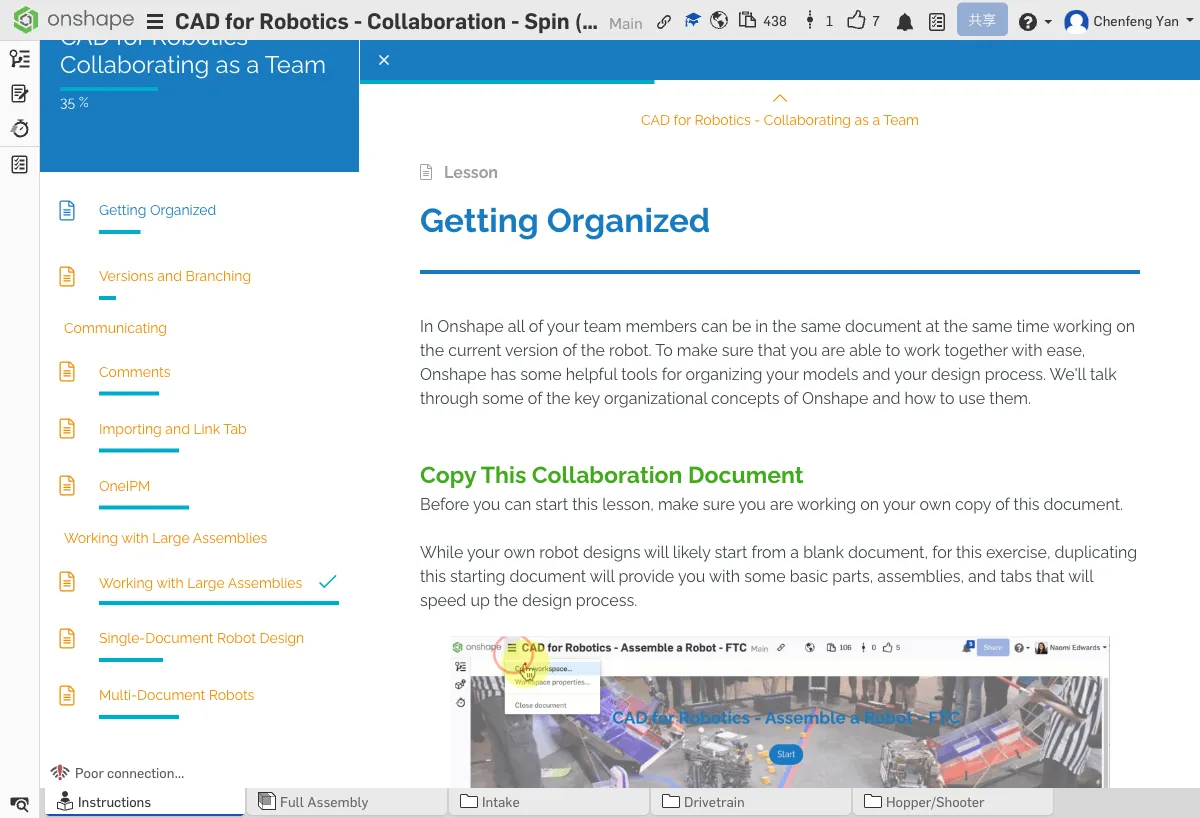Like the document with thumbs-up icon
This screenshot has height=818, width=1200.
point(856,21)
